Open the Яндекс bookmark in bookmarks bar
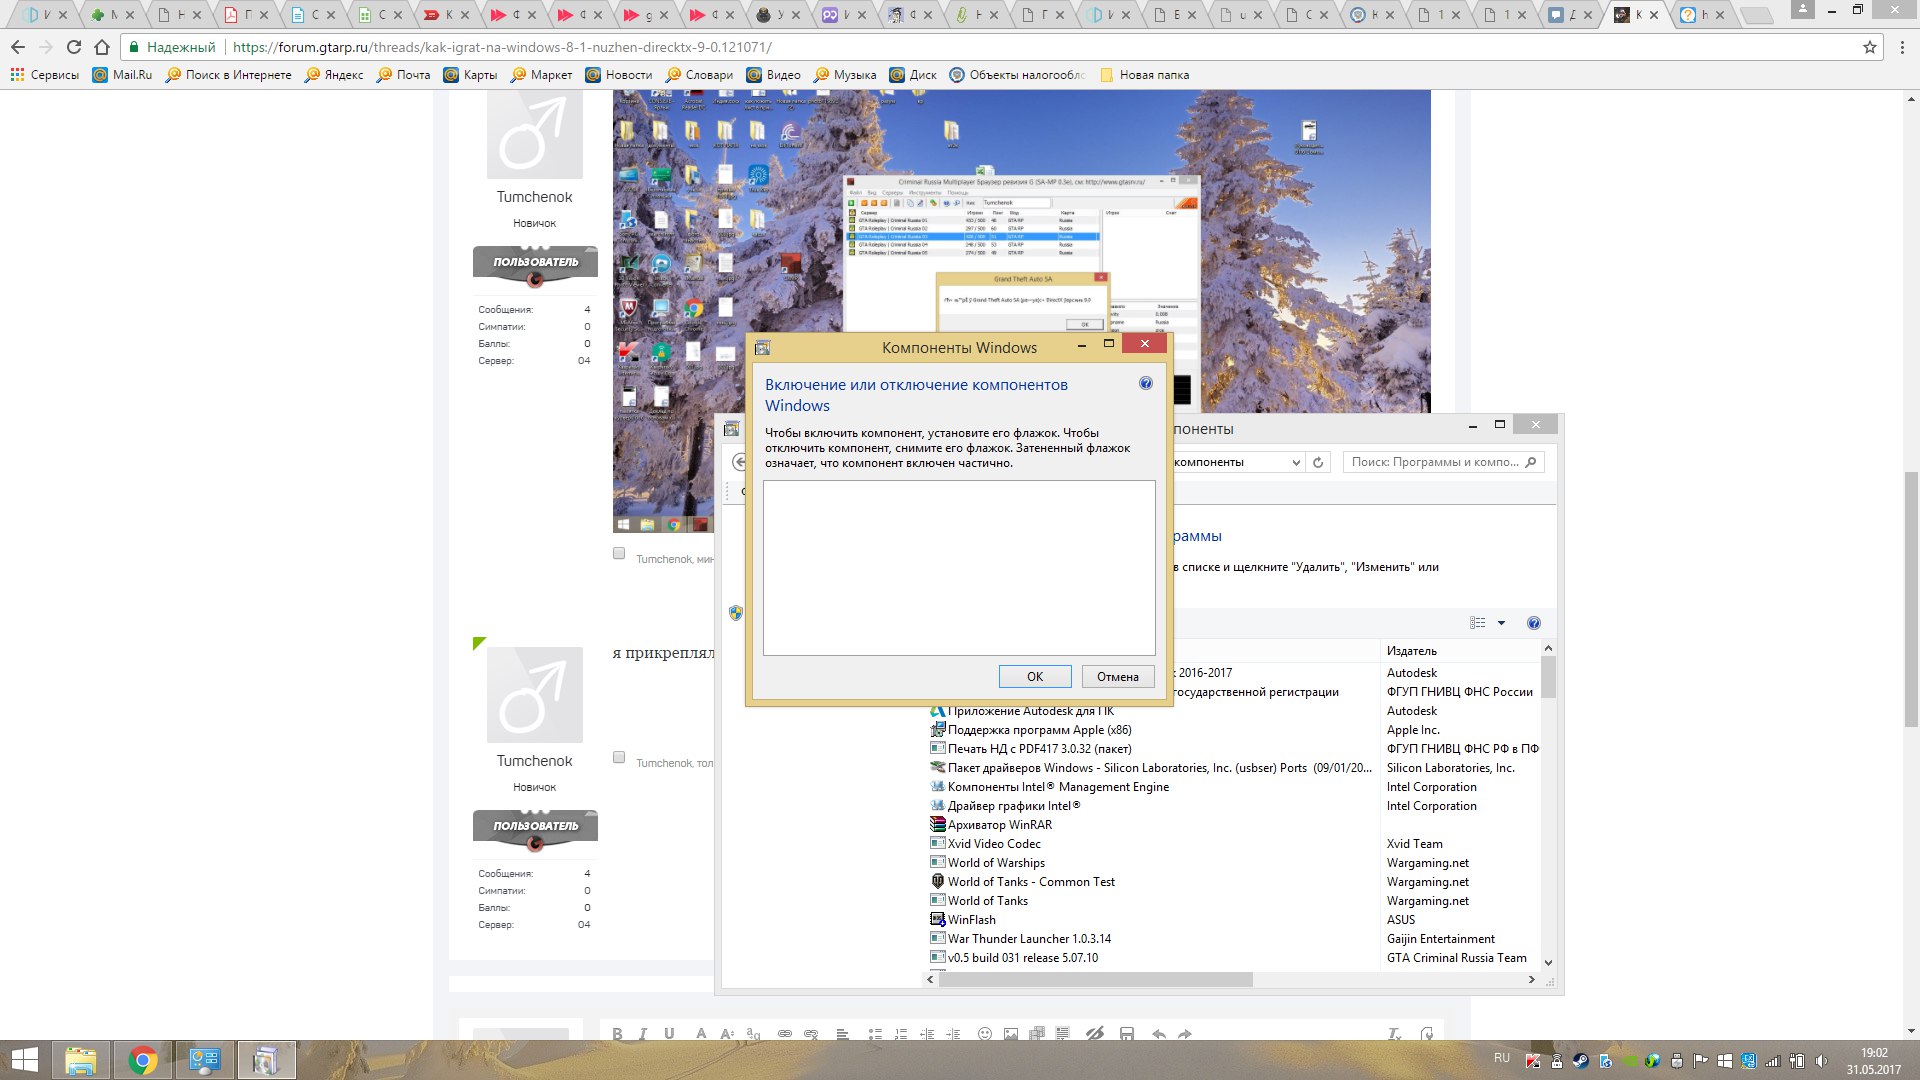Screen dimensions: 1920x1080 point(334,75)
